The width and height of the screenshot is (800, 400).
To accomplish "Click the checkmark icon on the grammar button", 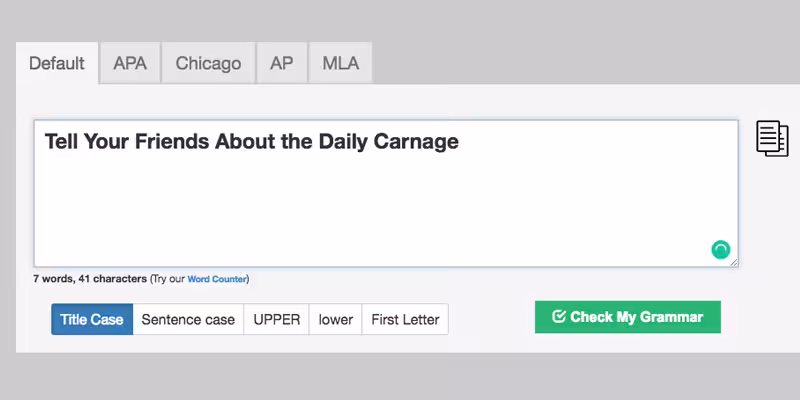I will [x=559, y=317].
